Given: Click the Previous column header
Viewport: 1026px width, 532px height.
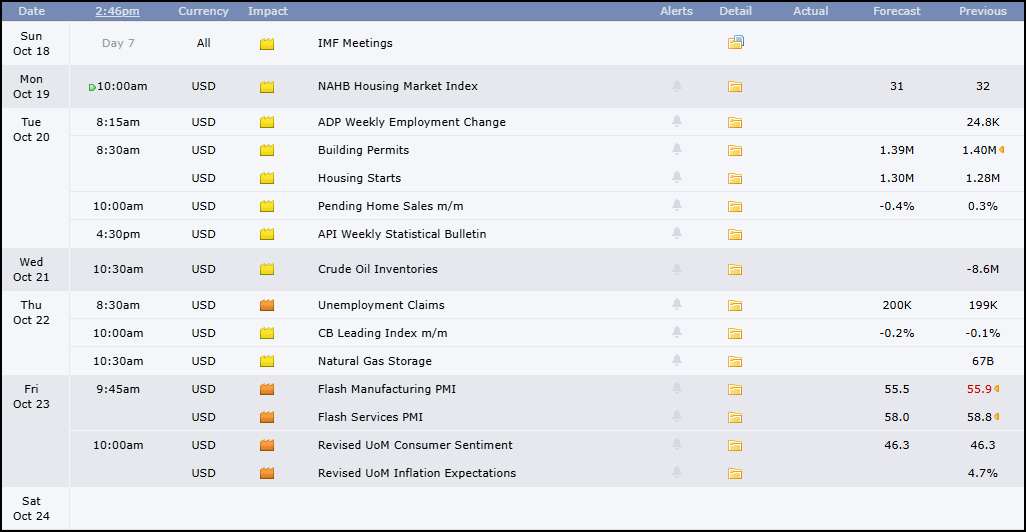Looking at the screenshot, I should click(983, 11).
